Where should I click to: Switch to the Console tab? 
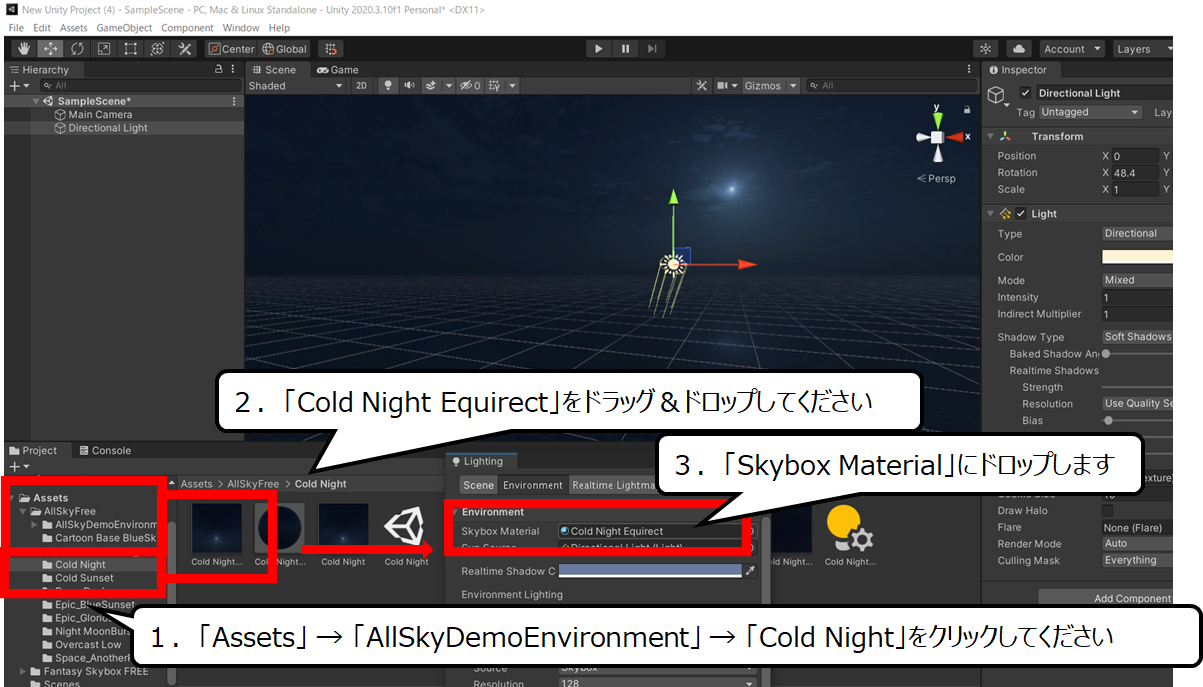click(x=105, y=450)
